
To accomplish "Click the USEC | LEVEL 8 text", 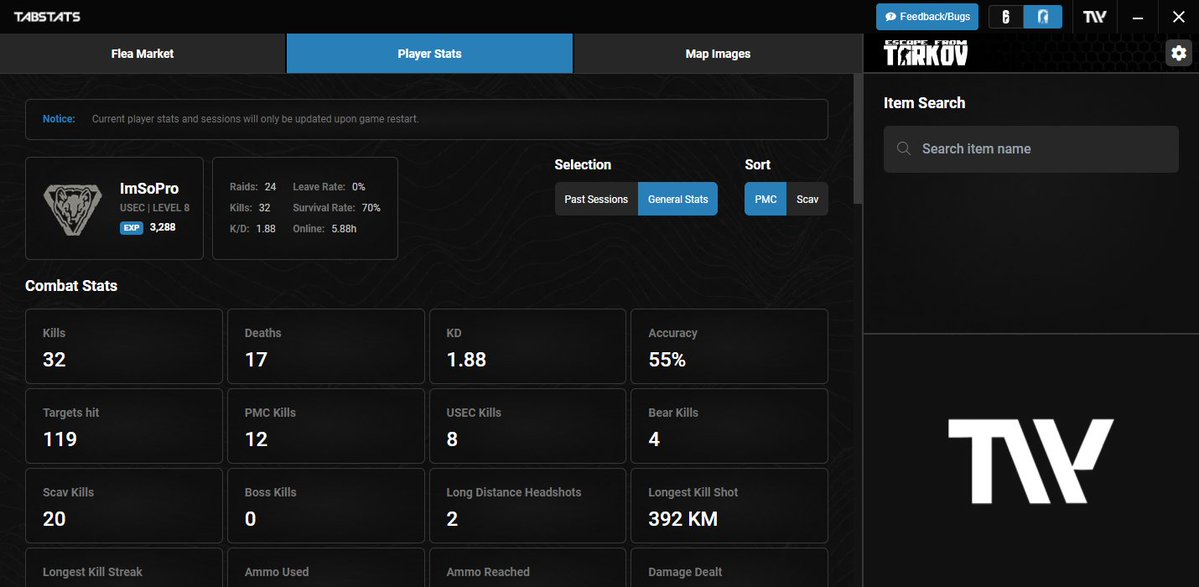I will pos(154,208).
